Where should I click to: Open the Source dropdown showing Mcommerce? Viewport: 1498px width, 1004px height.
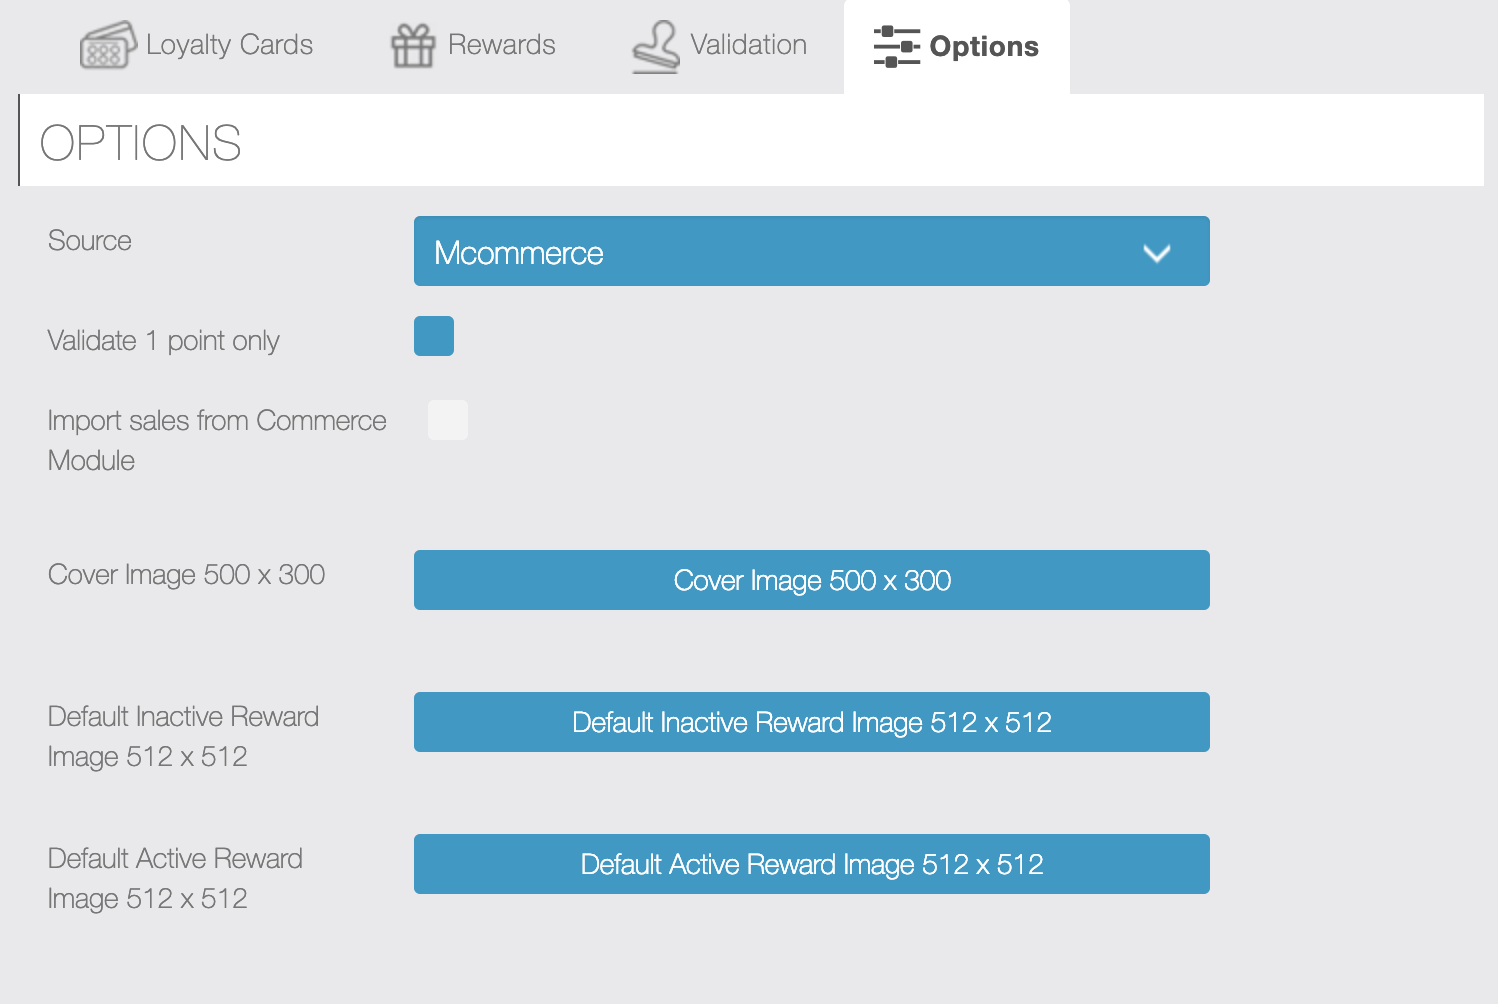tap(812, 251)
